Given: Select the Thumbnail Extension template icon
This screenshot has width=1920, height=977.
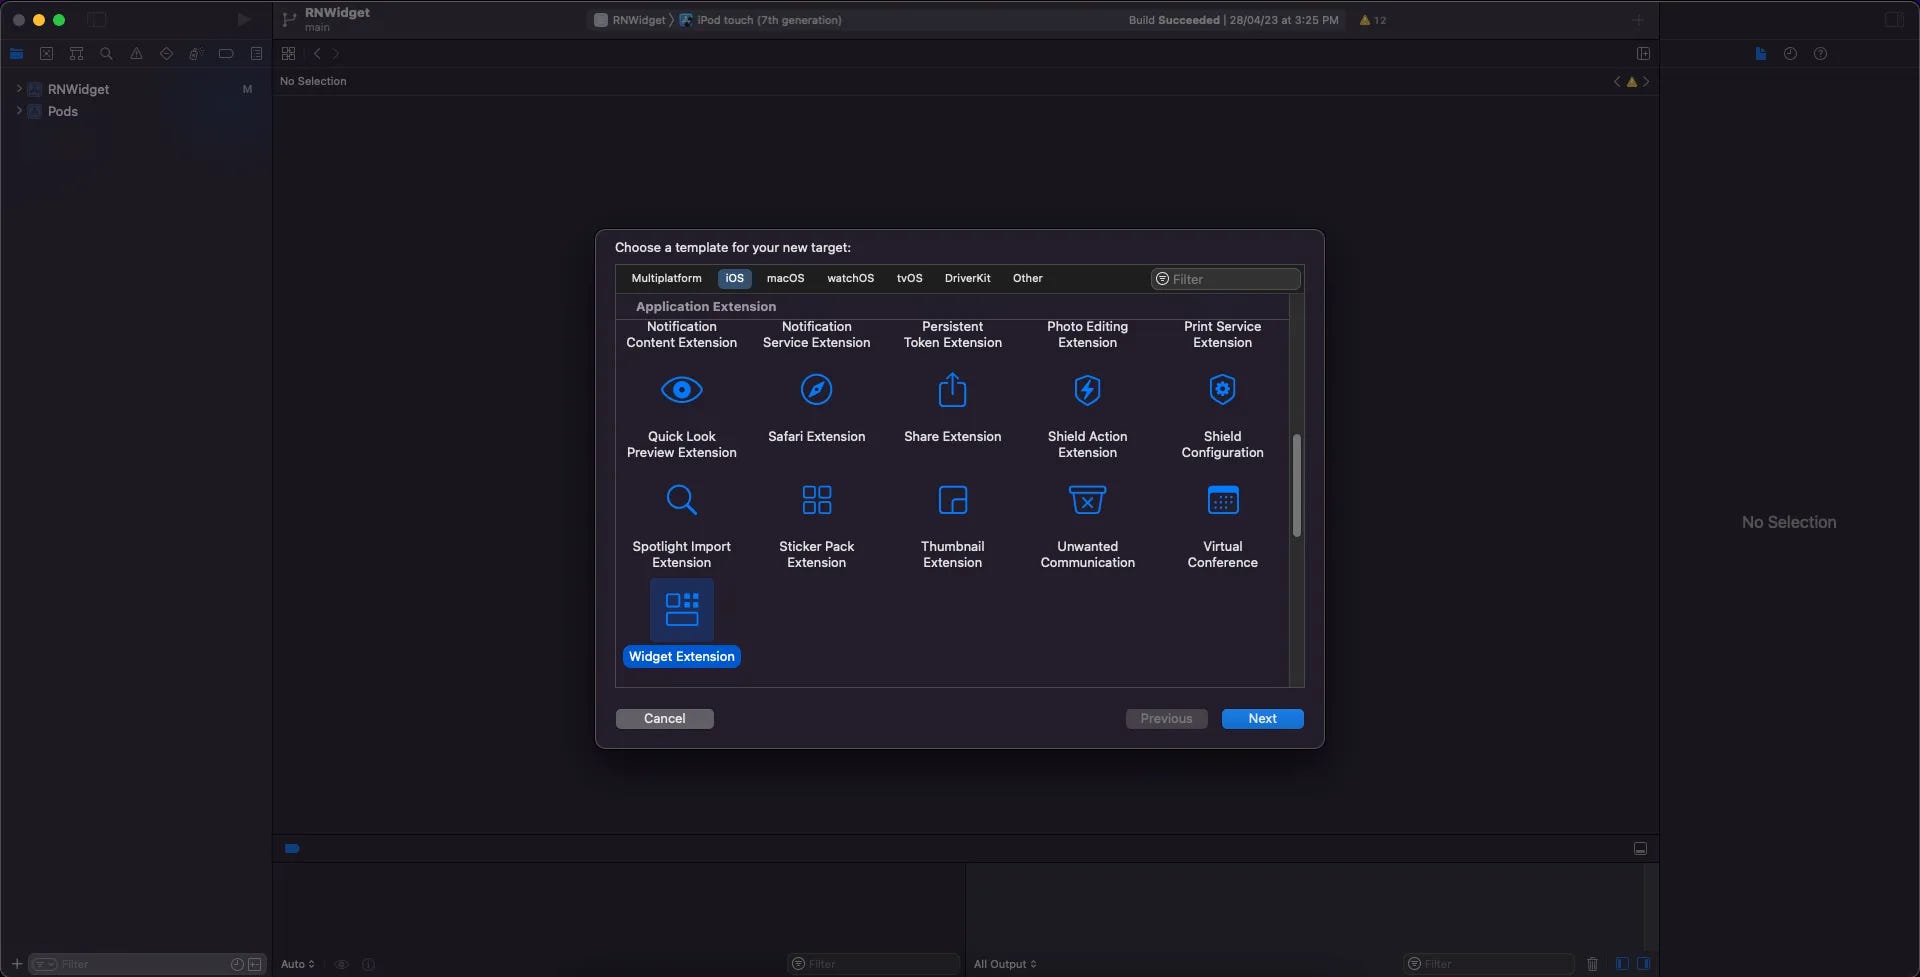Looking at the screenshot, I should pyautogui.click(x=953, y=499).
